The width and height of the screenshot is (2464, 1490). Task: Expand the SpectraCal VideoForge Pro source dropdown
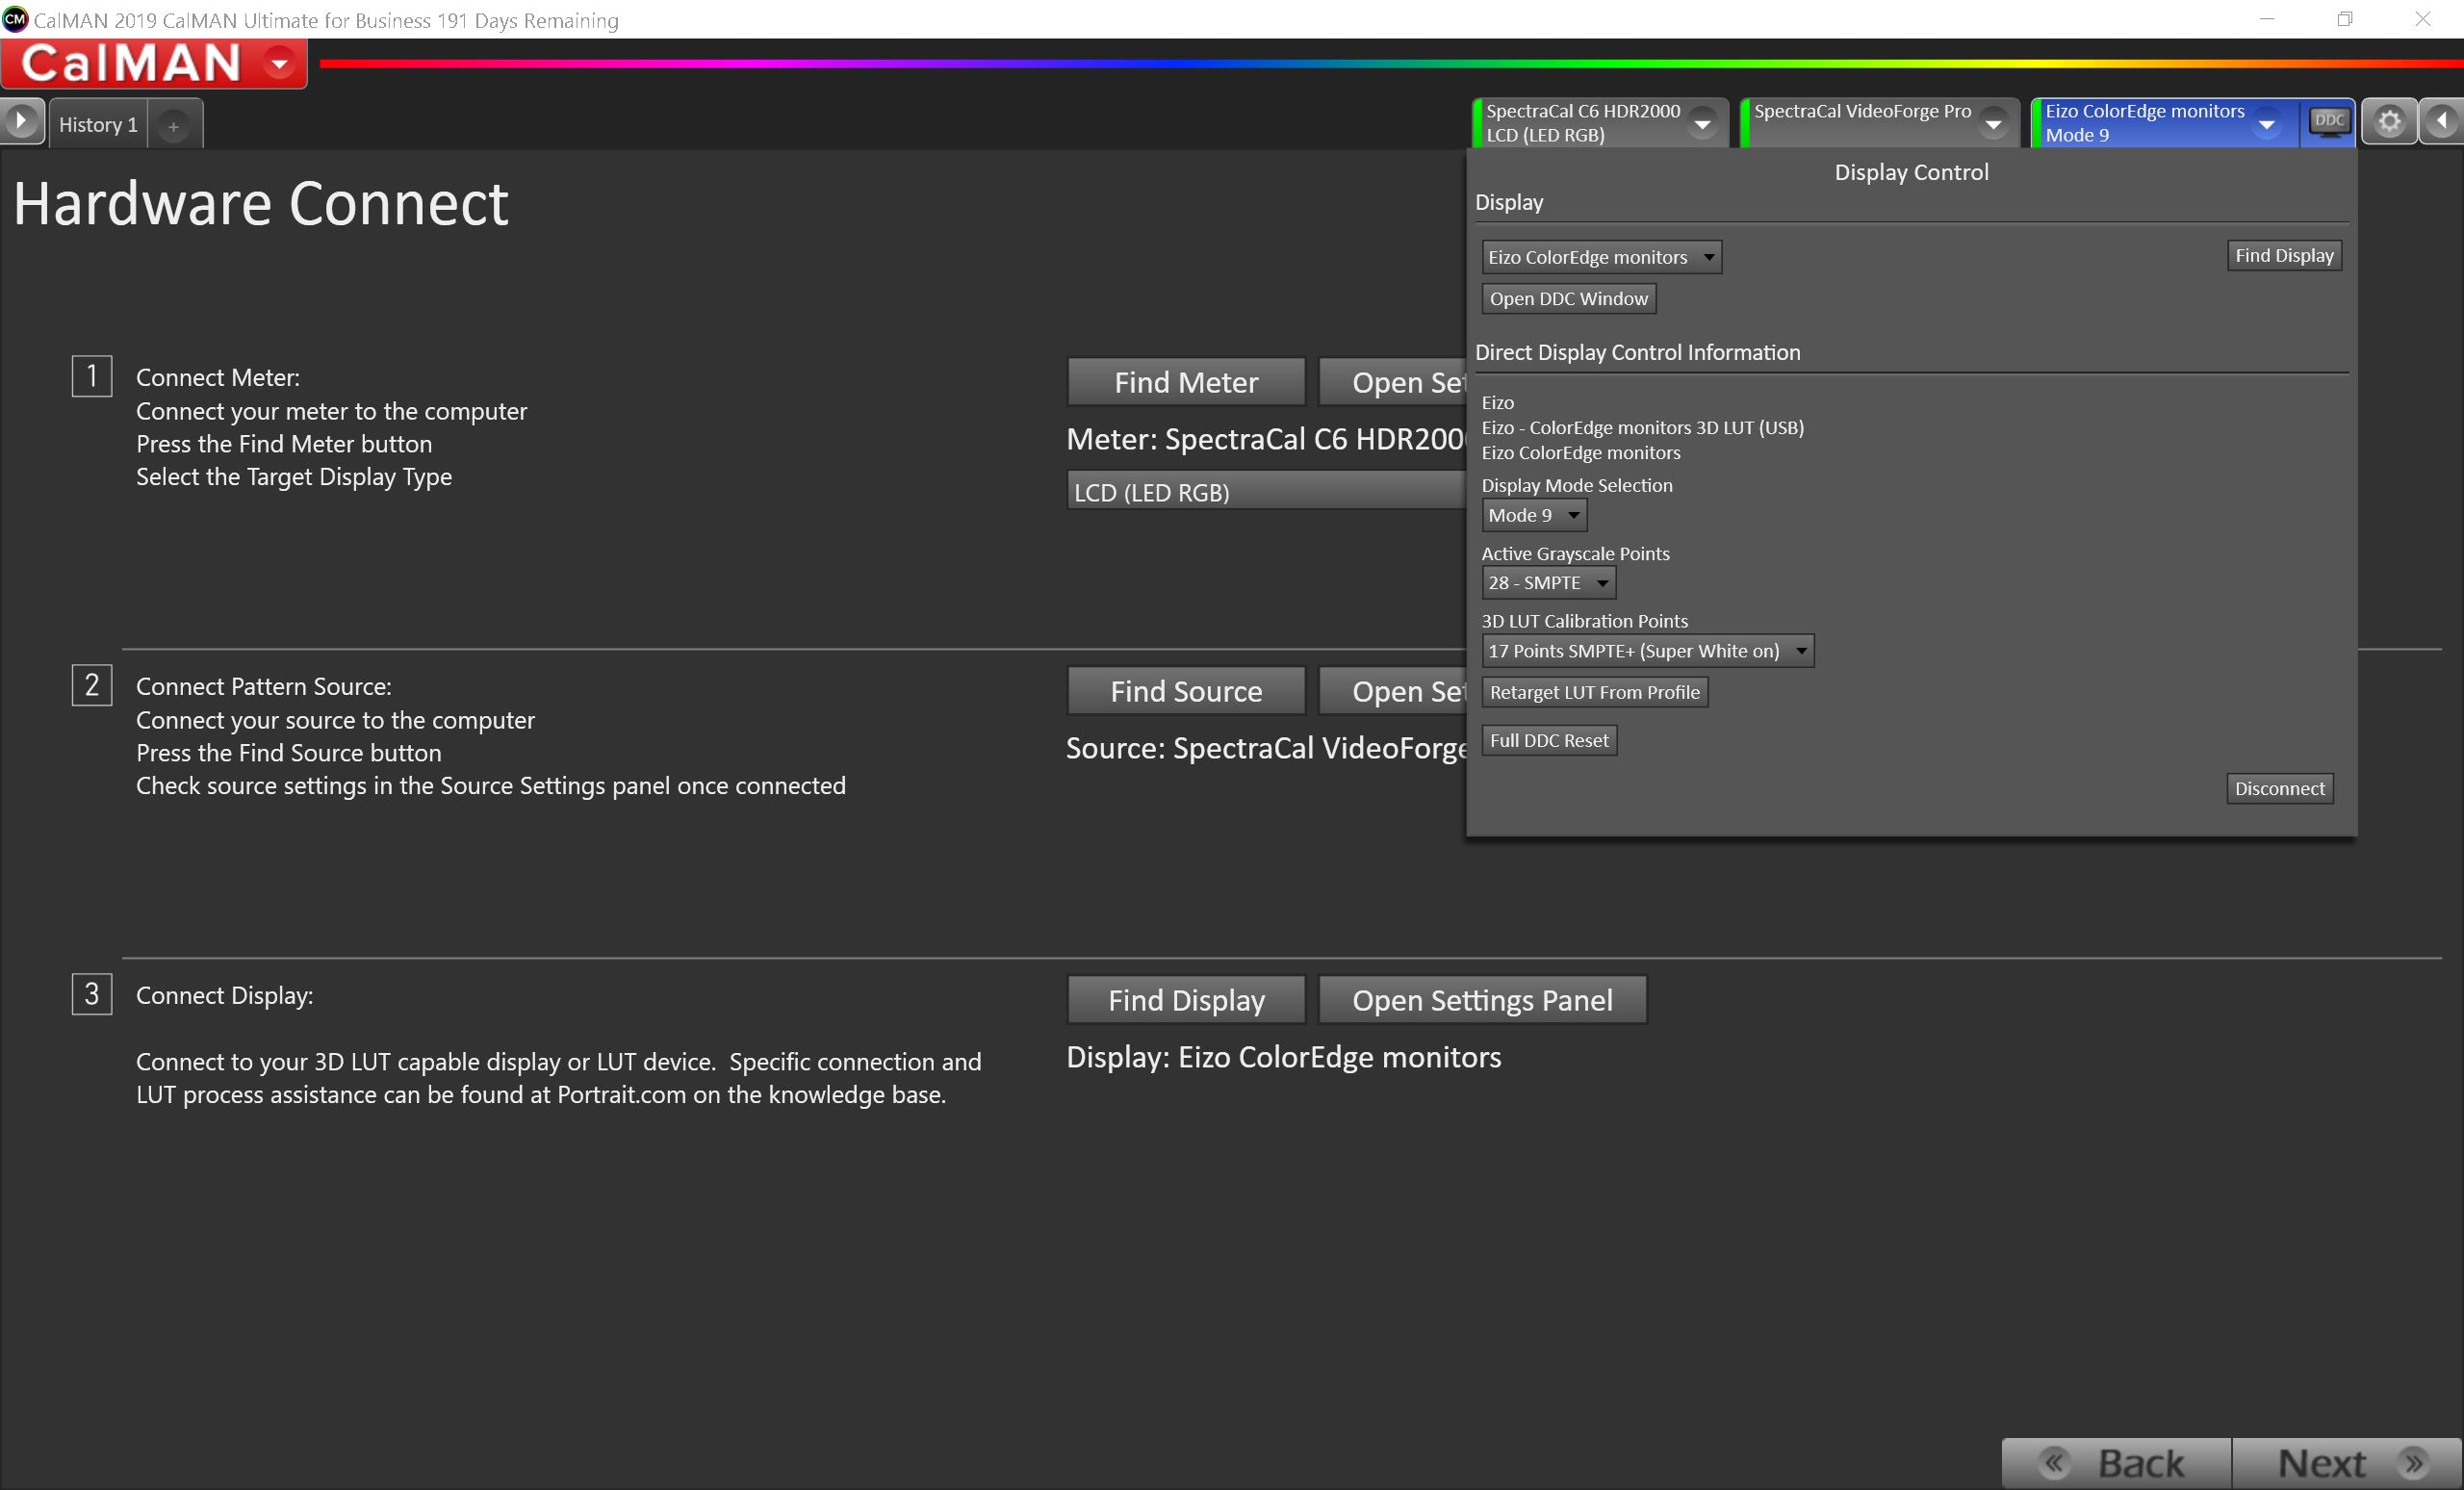click(x=1993, y=124)
